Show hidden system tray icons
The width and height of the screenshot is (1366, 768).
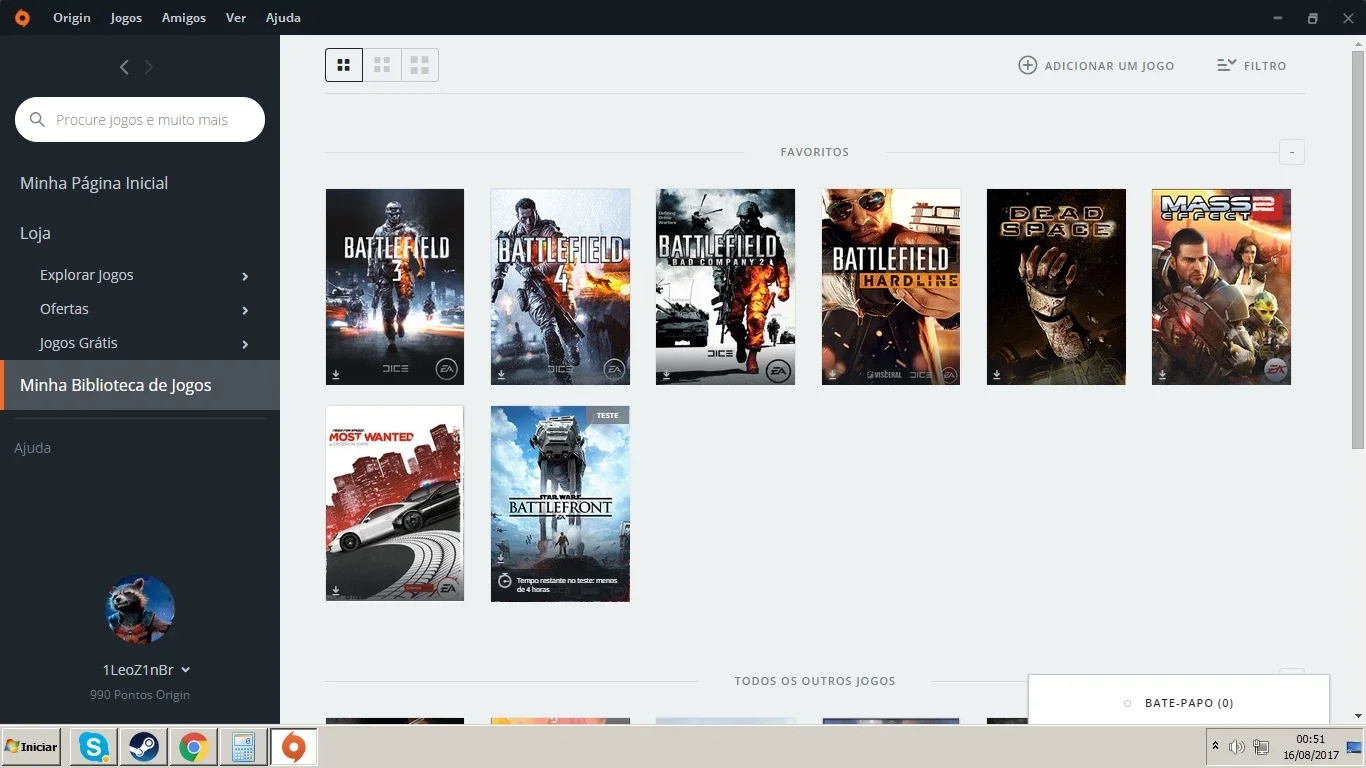point(1216,747)
